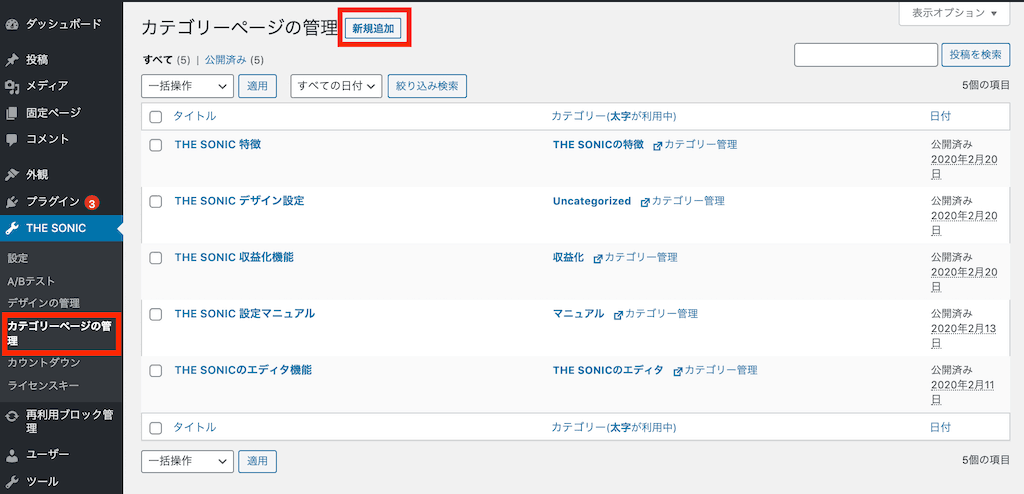Click the plugin plug icon beside プラグイン
Image resolution: width=1024 pixels, height=494 pixels.
[x=11, y=202]
